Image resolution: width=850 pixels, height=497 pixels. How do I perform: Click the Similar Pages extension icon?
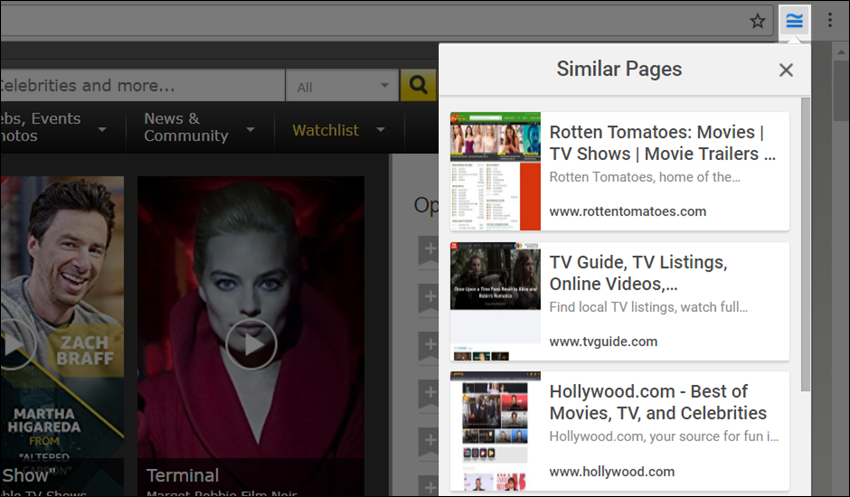pos(794,21)
